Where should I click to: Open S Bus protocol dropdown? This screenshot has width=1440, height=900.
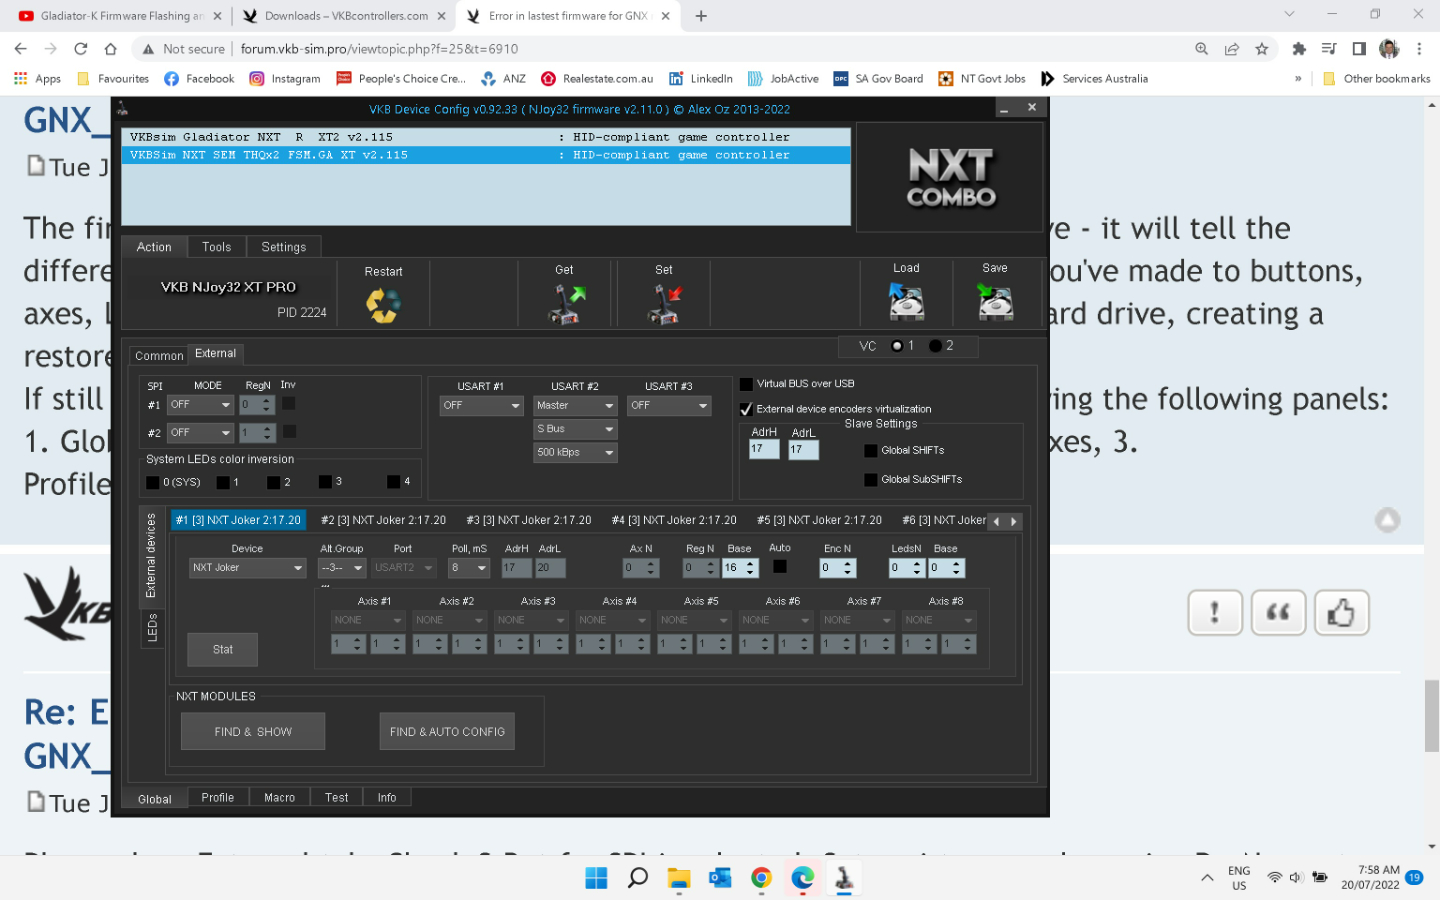pyautogui.click(x=575, y=429)
